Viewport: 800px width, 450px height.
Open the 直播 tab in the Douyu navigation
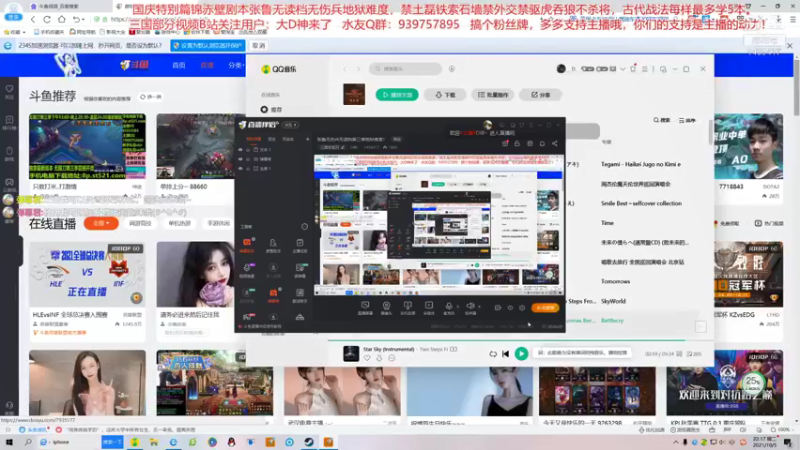click(x=207, y=65)
